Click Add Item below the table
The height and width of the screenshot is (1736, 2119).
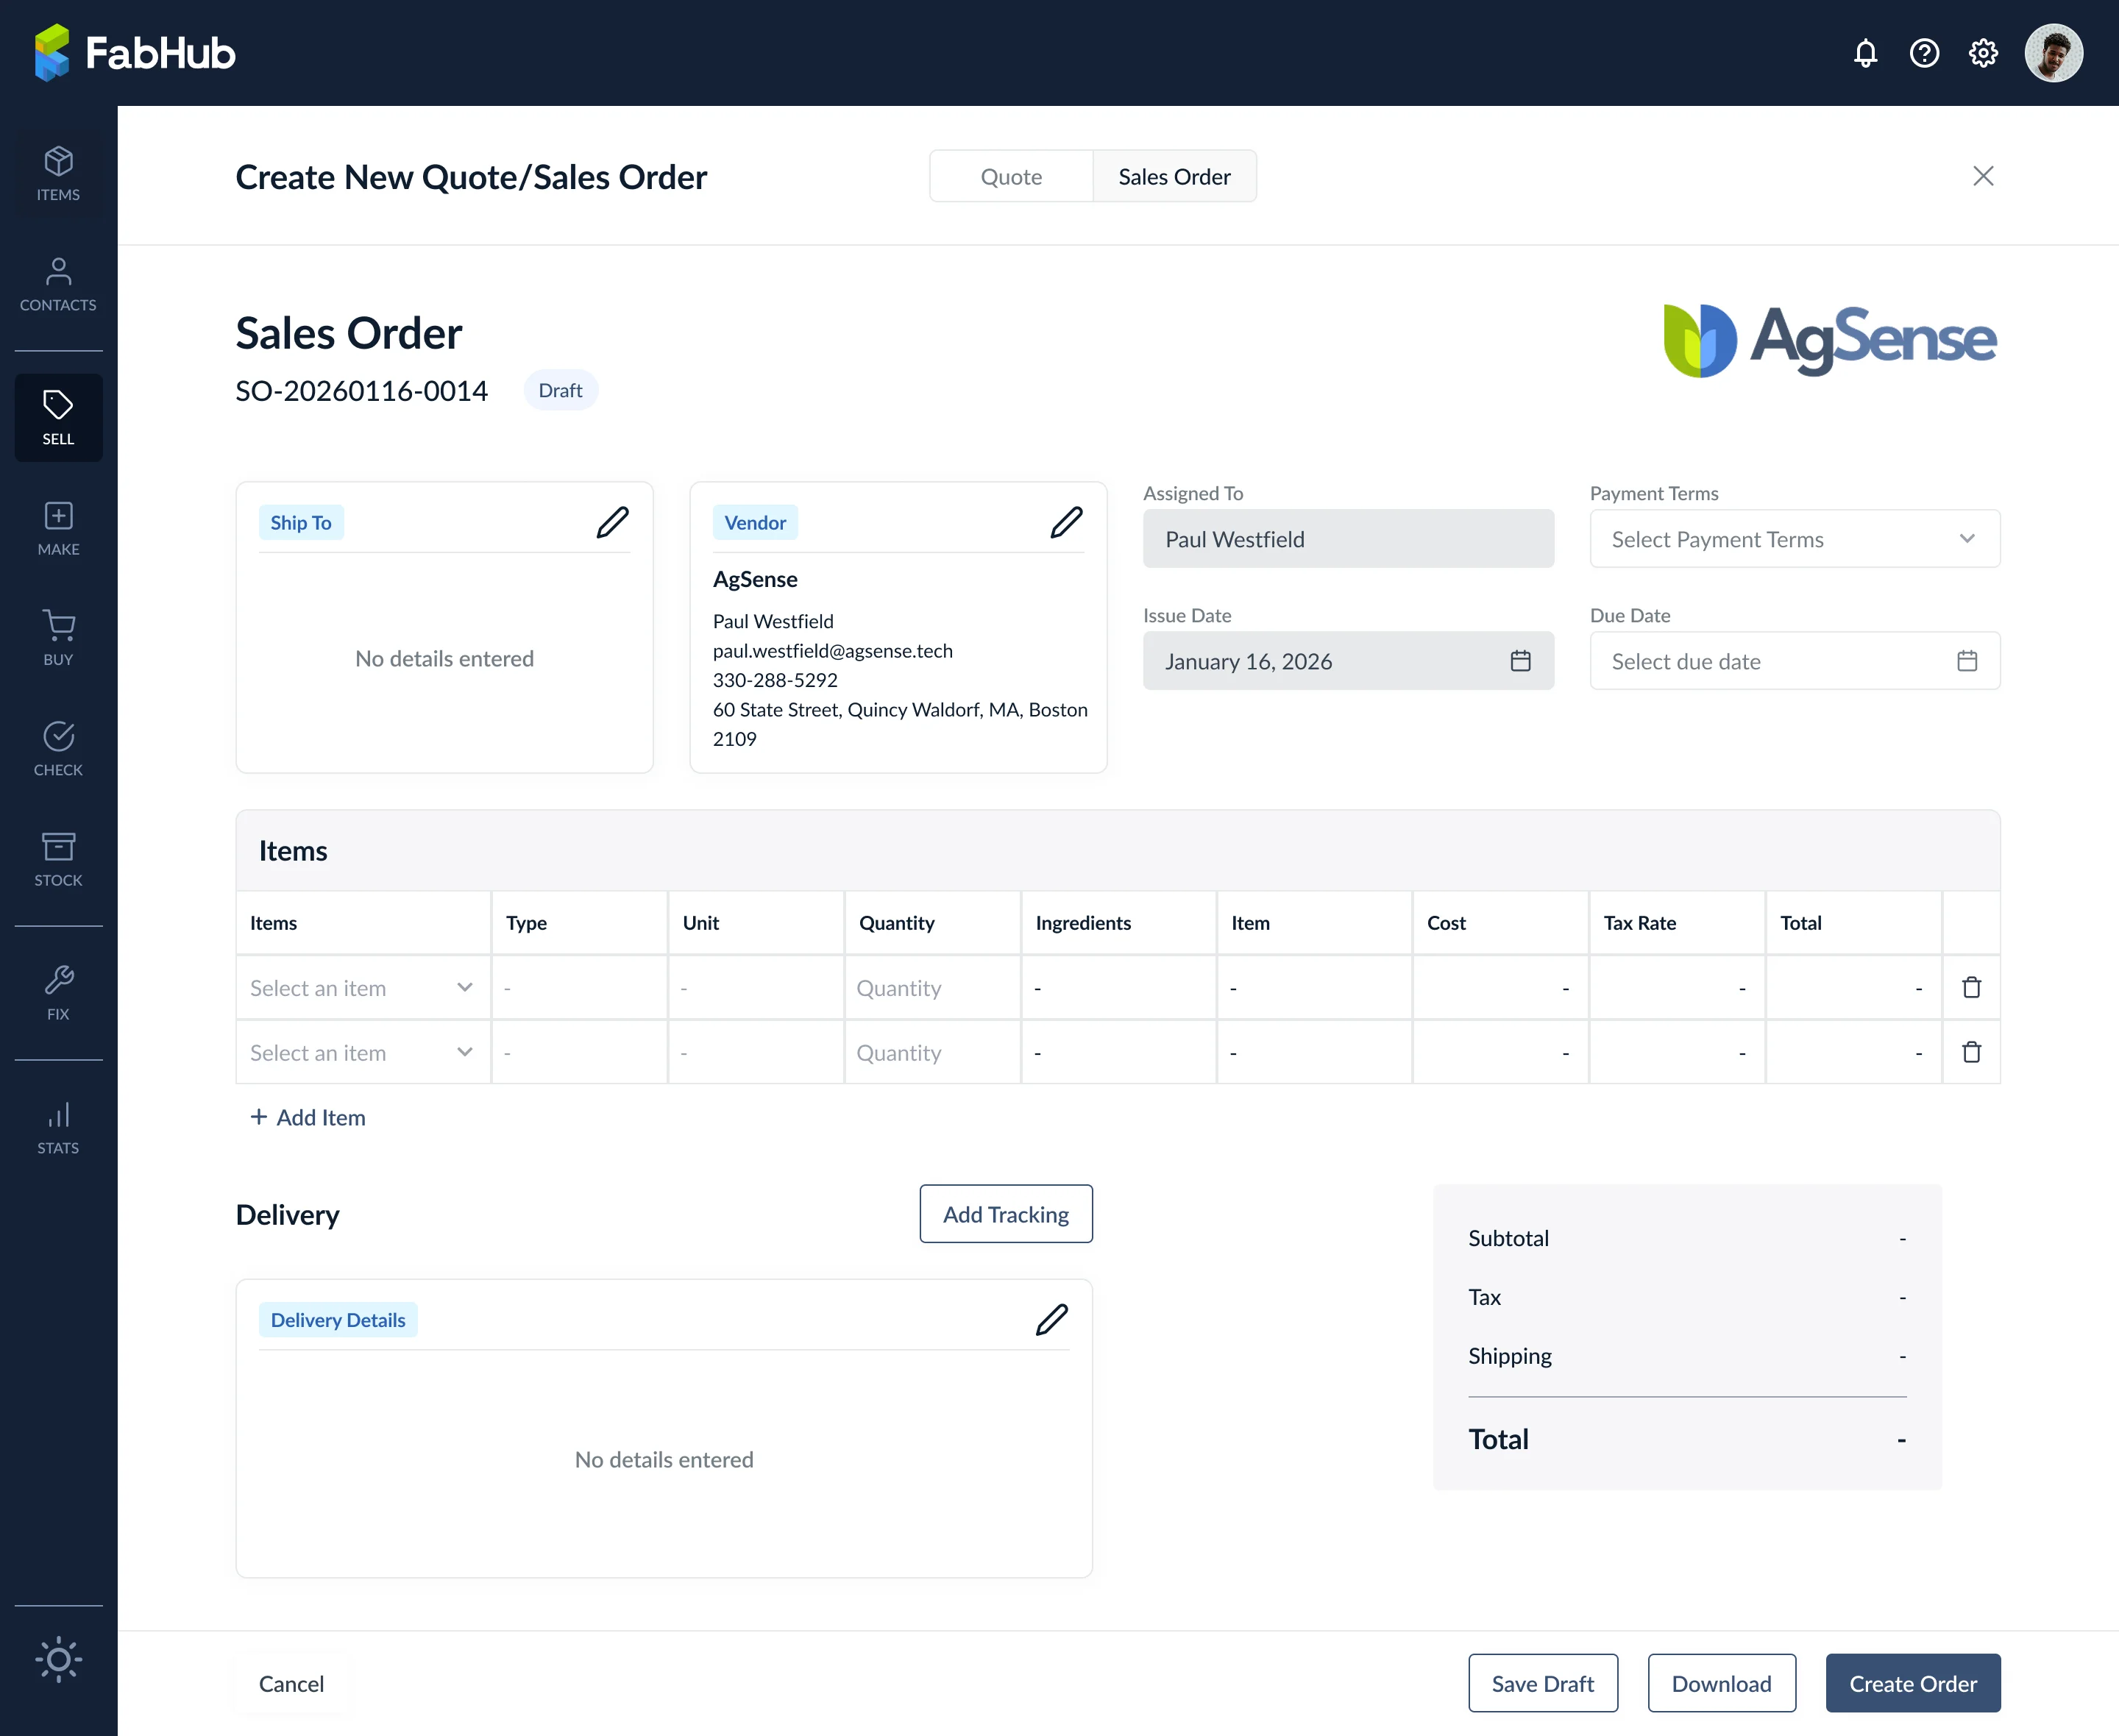[x=308, y=1117]
